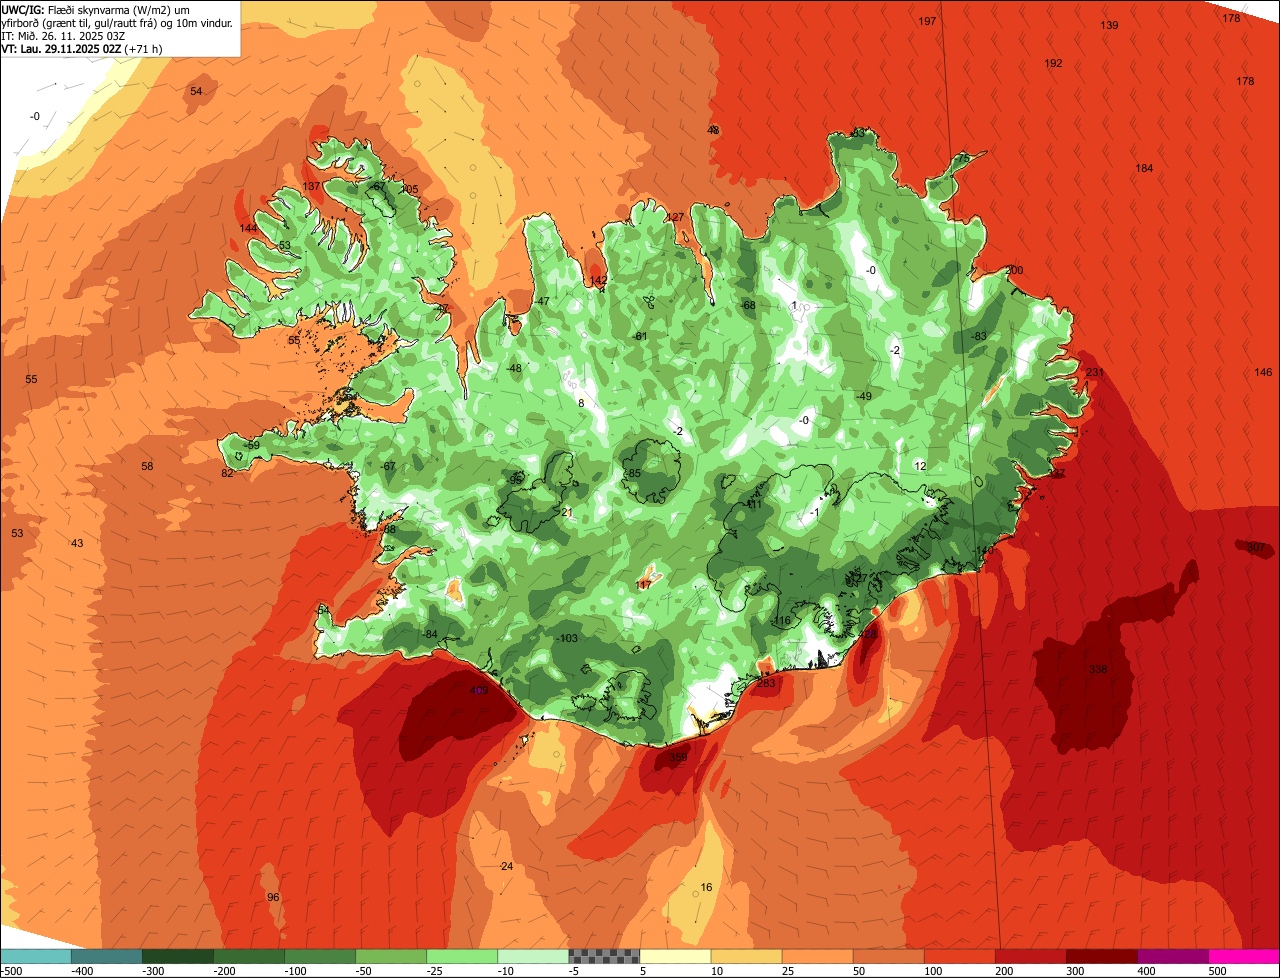The height and width of the screenshot is (978, 1280).
Task: Select the flux value '96' in the southwest sea
Action: click(x=273, y=898)
